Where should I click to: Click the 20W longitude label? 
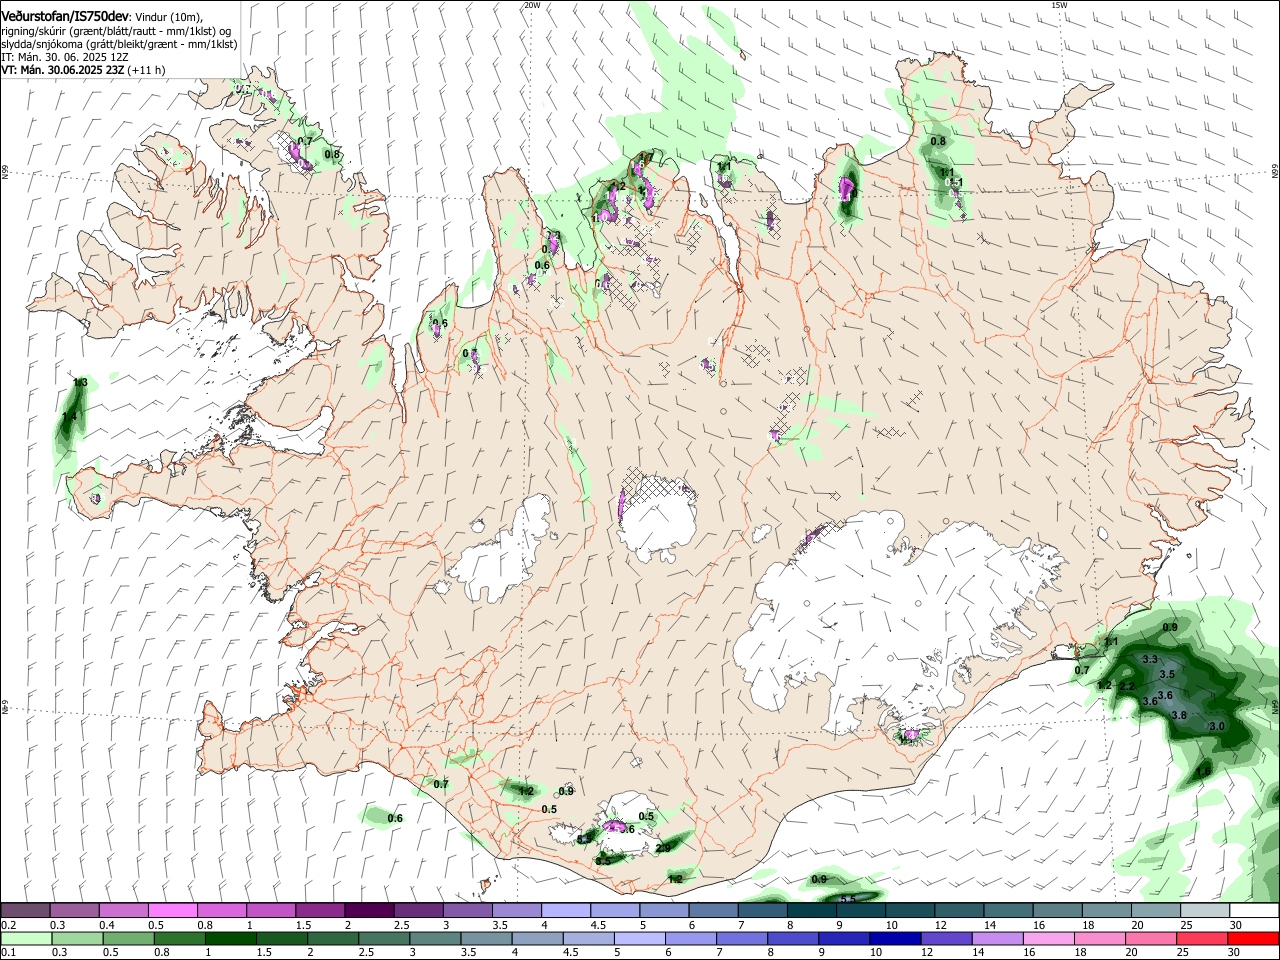[x=532, y=5]
